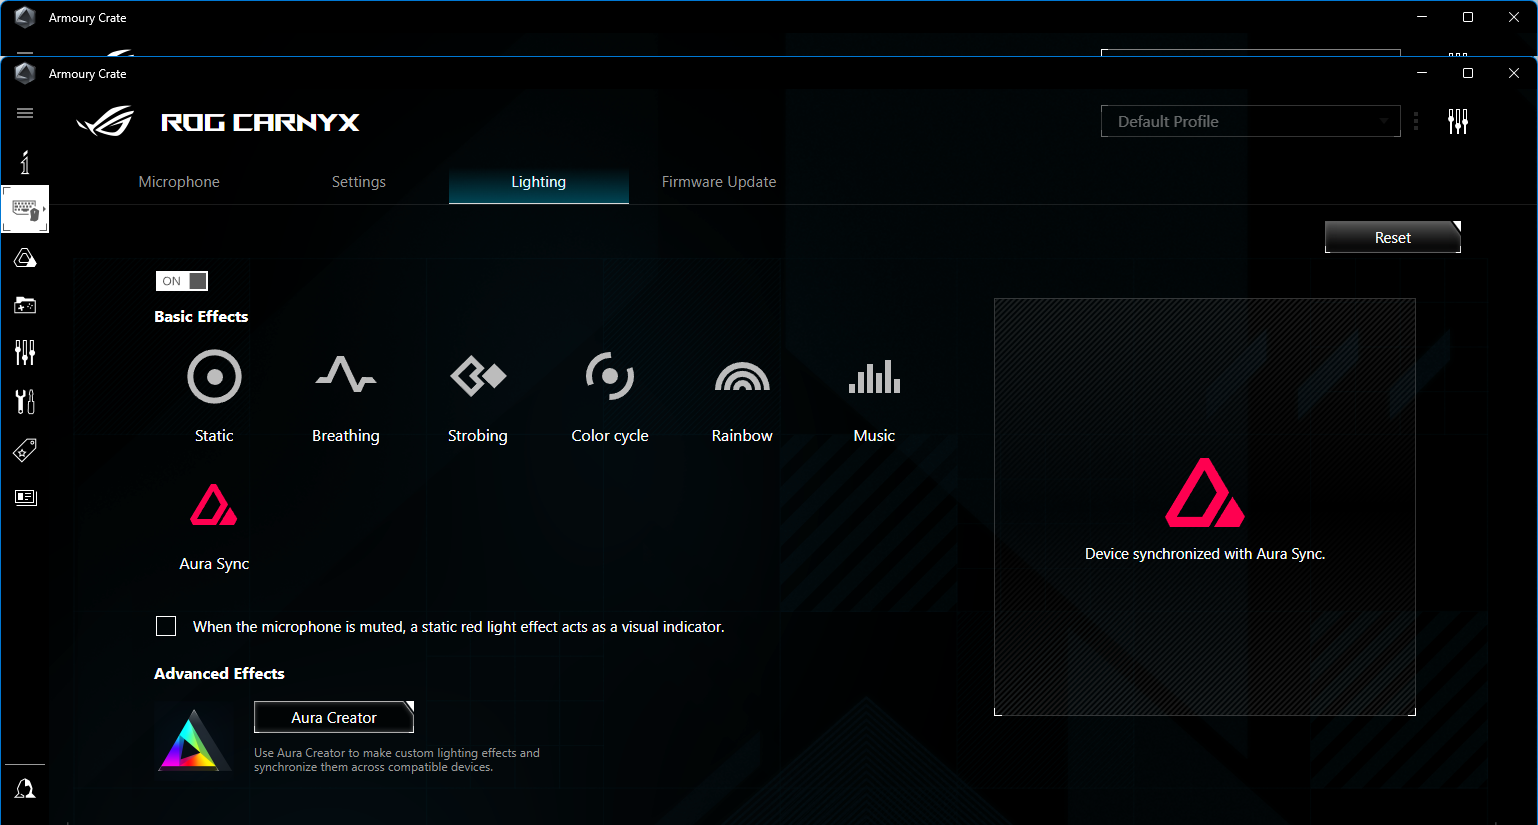Click the Reset button
The height and width of the screenshot is (825, 1538).
[x=1393, y=237]
